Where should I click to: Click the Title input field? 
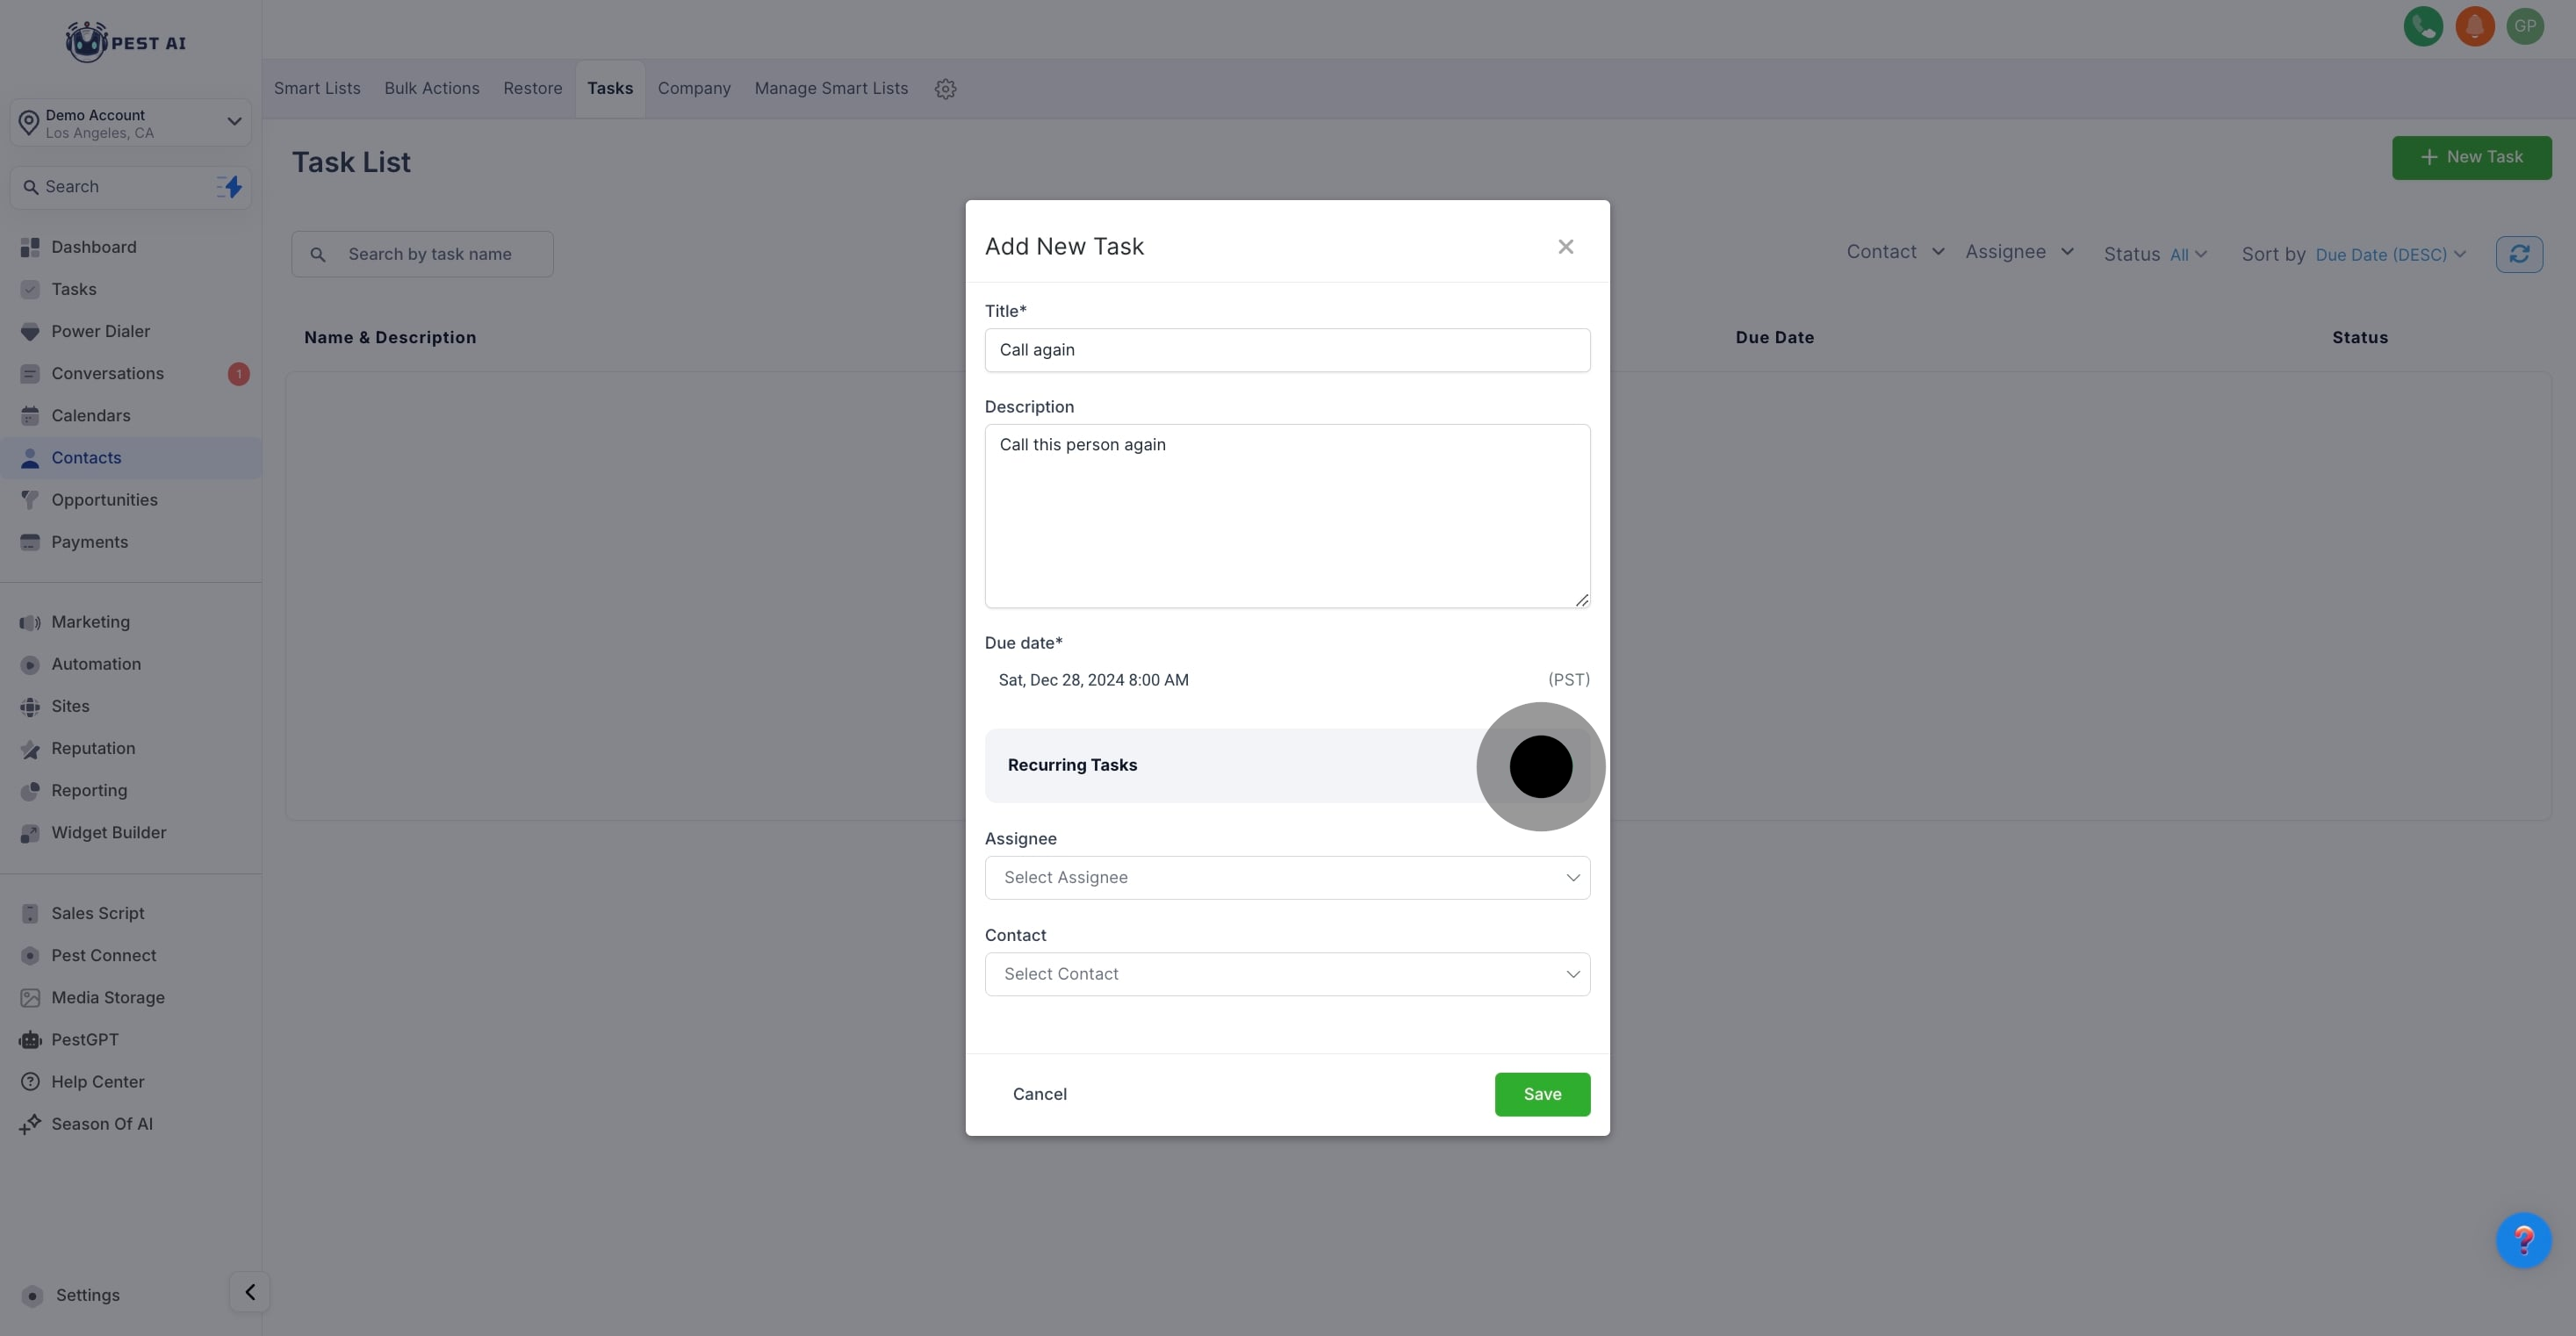pyautogui.click(x=1287, y=350)
